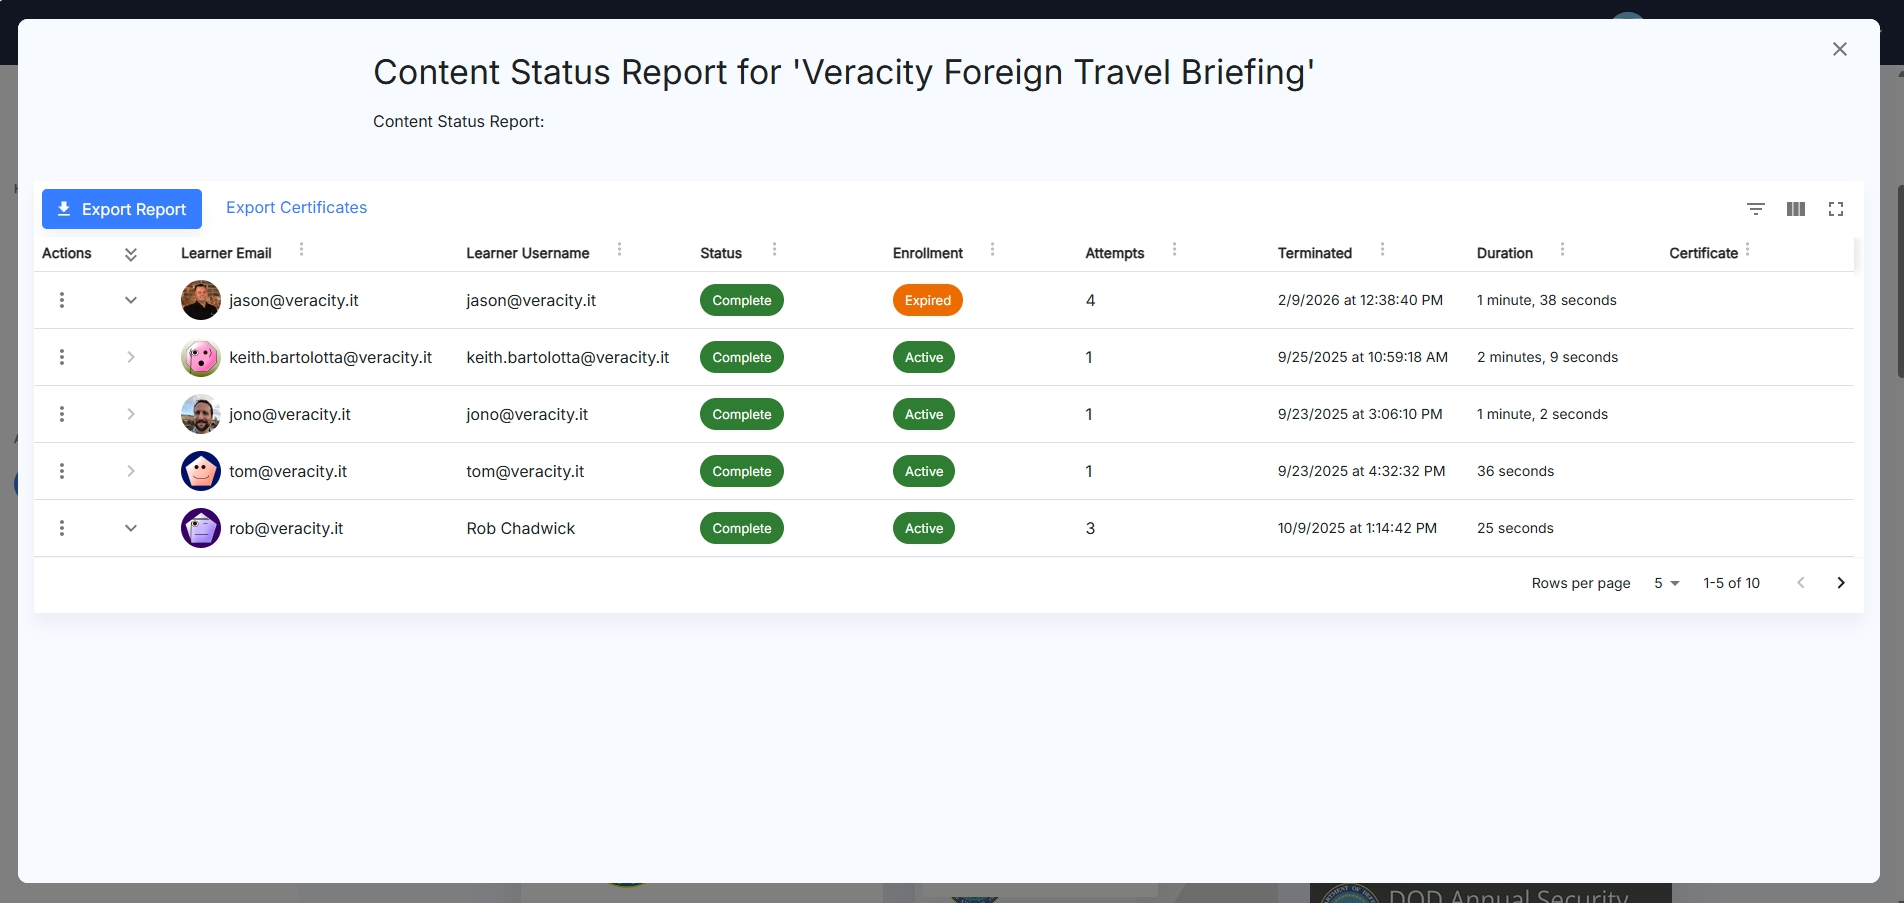This screenshot has width=1904, height=903.
Task: Open Certificate column options menu
Action: (1747, 249)
